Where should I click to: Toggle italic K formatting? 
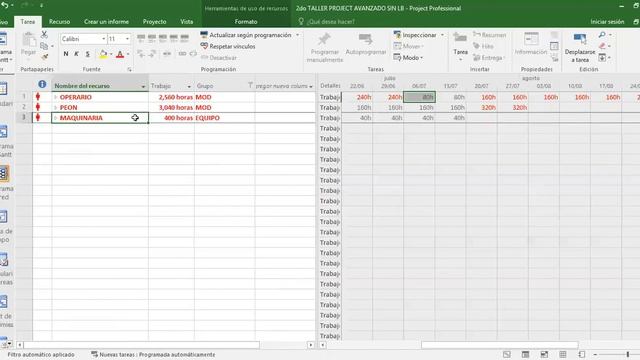(x=76, y=54)
